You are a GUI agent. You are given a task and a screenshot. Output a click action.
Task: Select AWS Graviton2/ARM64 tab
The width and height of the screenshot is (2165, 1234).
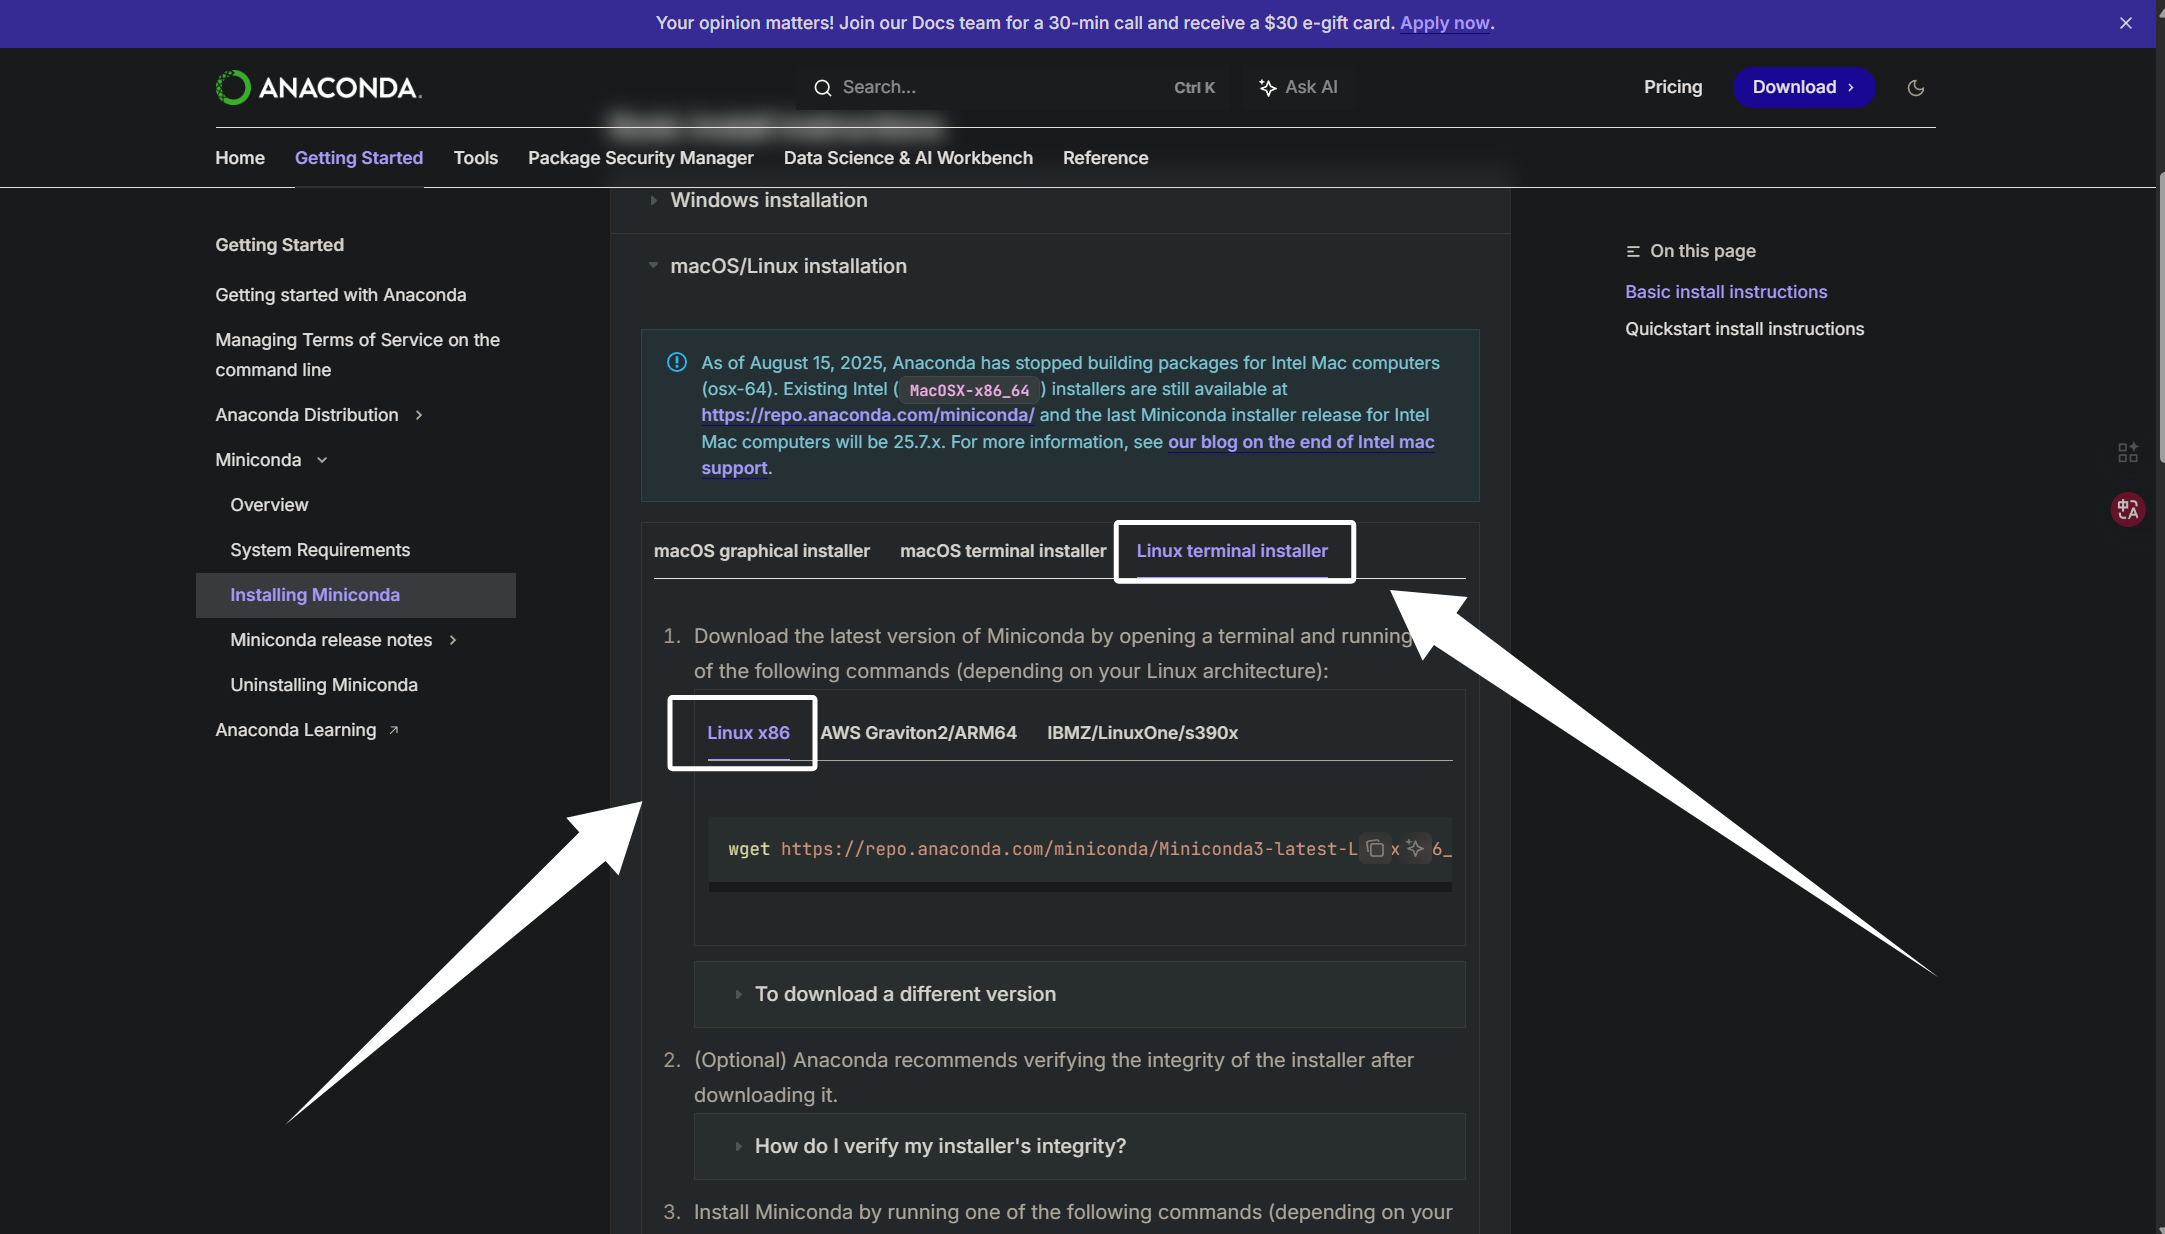918,733
